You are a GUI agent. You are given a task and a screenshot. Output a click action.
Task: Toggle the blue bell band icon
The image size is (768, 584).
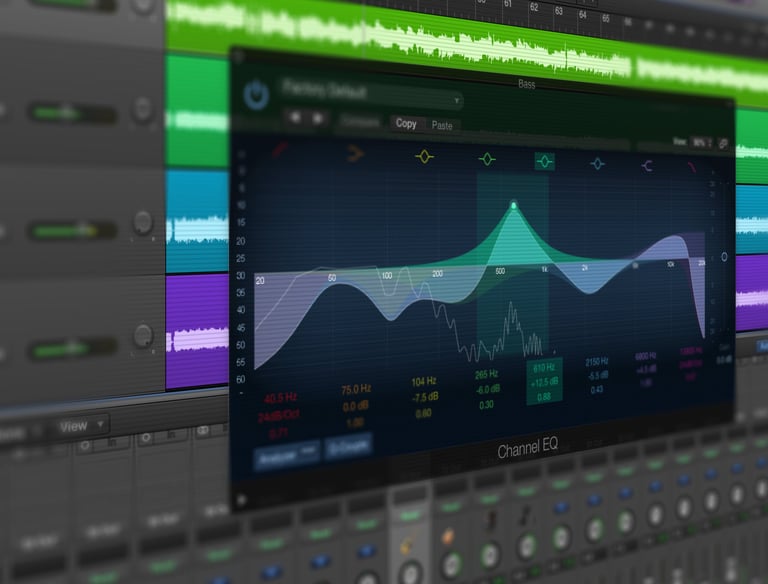point(597,164)
